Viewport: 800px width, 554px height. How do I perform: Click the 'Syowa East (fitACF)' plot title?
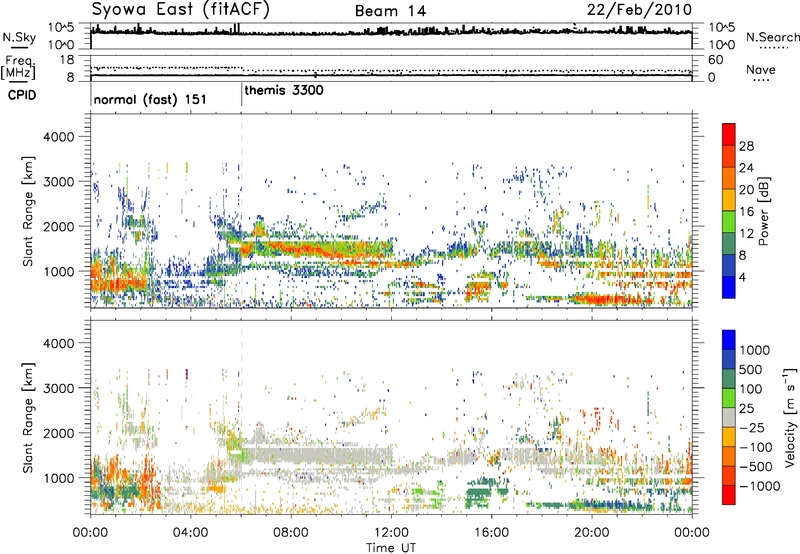180,10
